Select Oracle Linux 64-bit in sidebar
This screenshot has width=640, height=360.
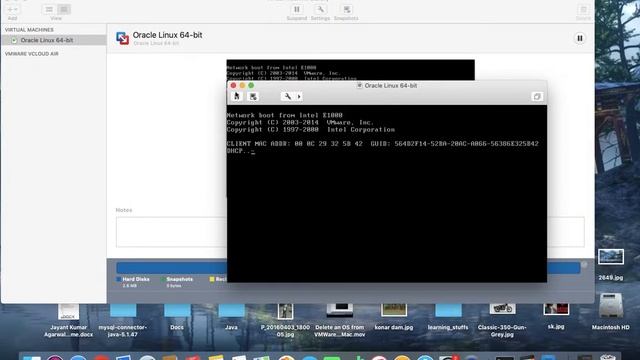[x=54, y=40]
